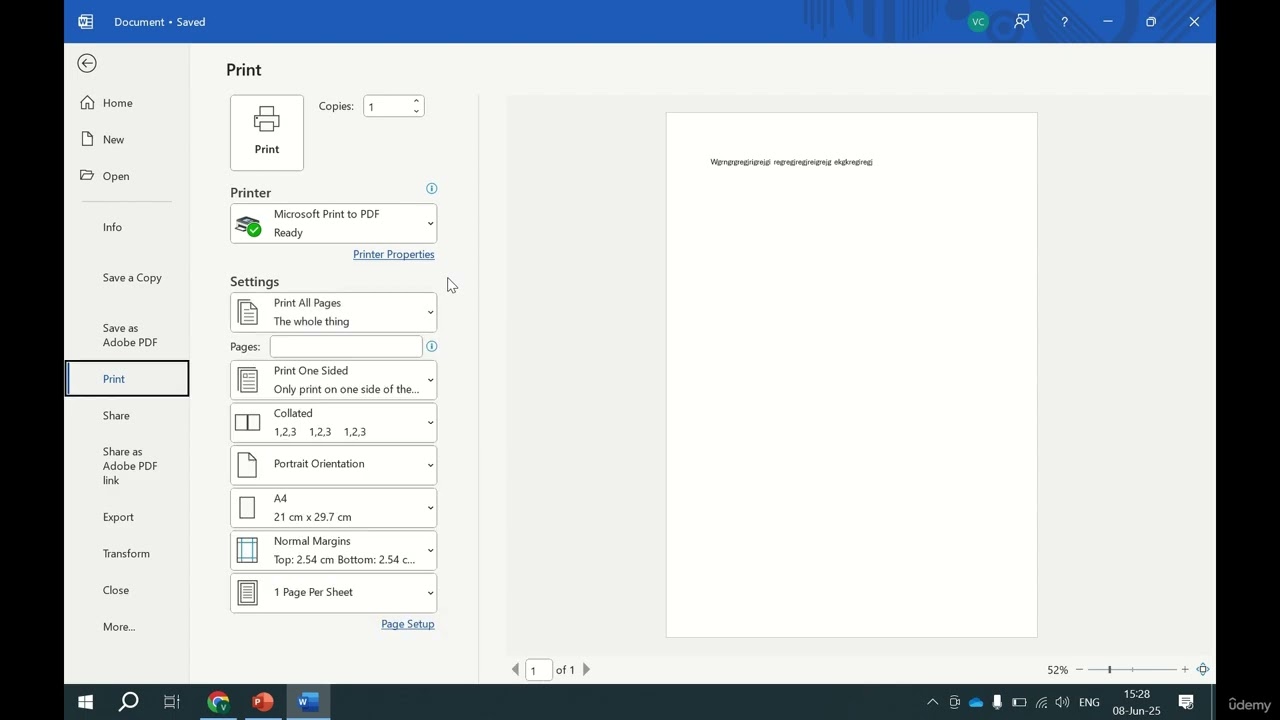The width and height of the screenshot is (1280, 720).
Task: Open Wi-Fi network icon in tray
Action: tap(1041, 702)
